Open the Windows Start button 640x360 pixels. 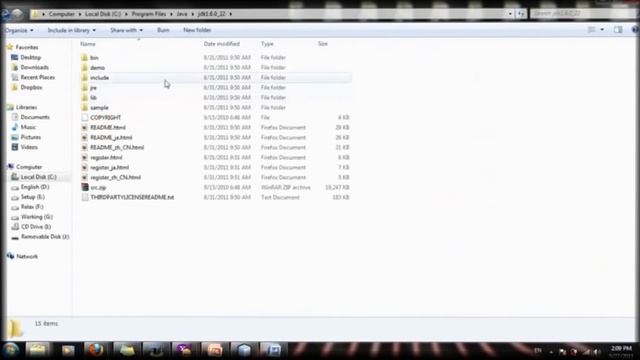11,350
